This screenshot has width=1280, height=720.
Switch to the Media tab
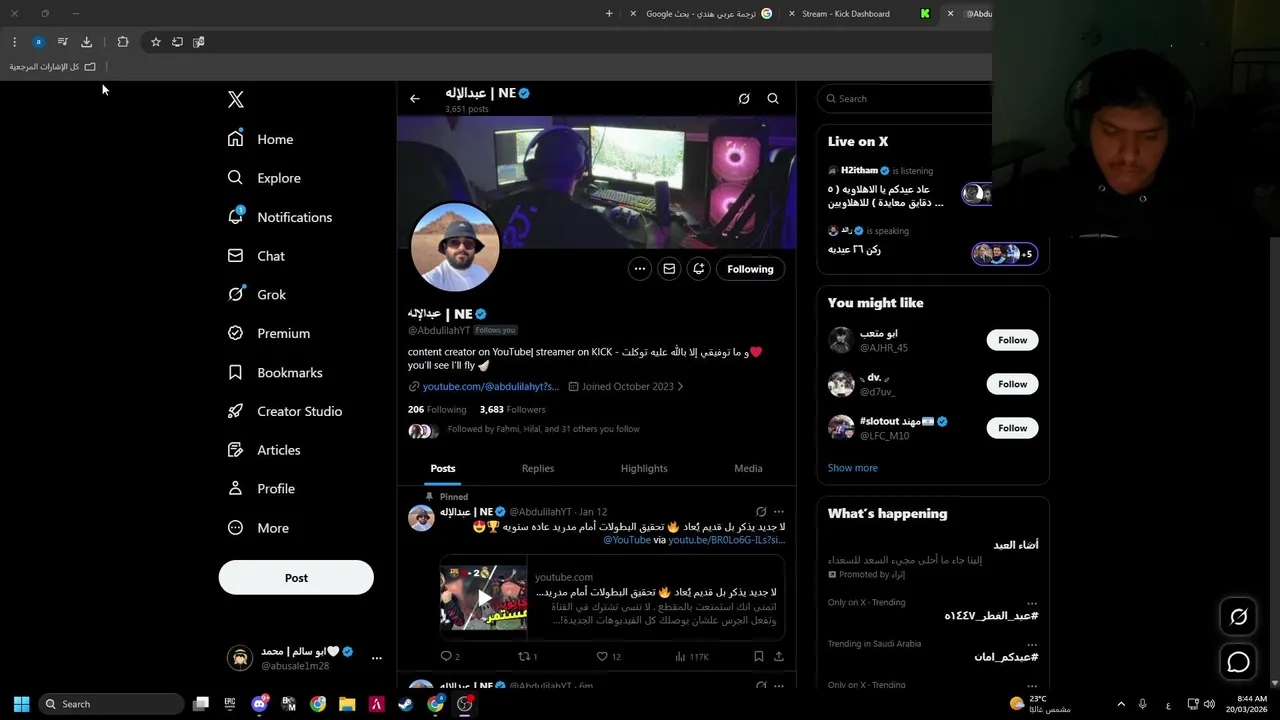[748, 468]
